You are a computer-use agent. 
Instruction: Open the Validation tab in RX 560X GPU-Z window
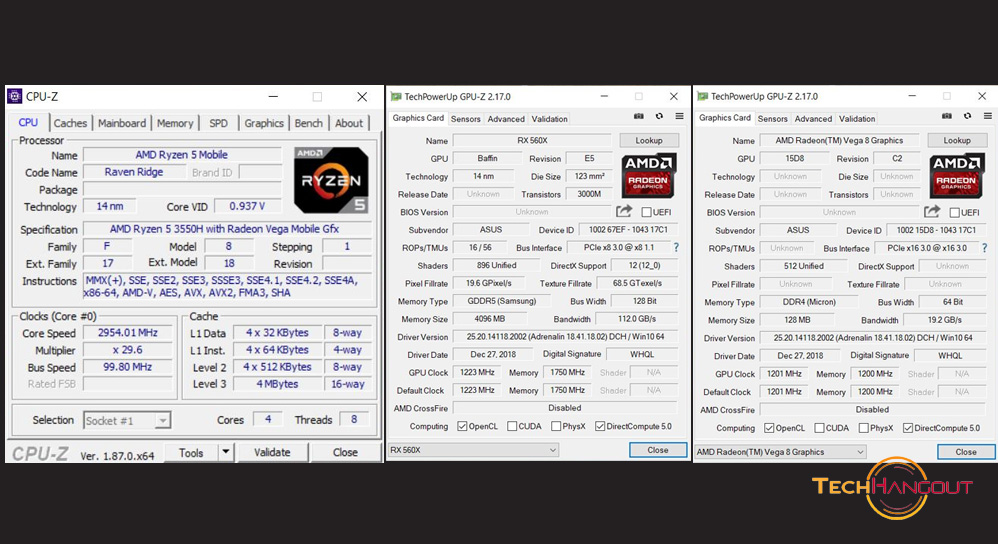pyautogui.click(x=549, y=119)
